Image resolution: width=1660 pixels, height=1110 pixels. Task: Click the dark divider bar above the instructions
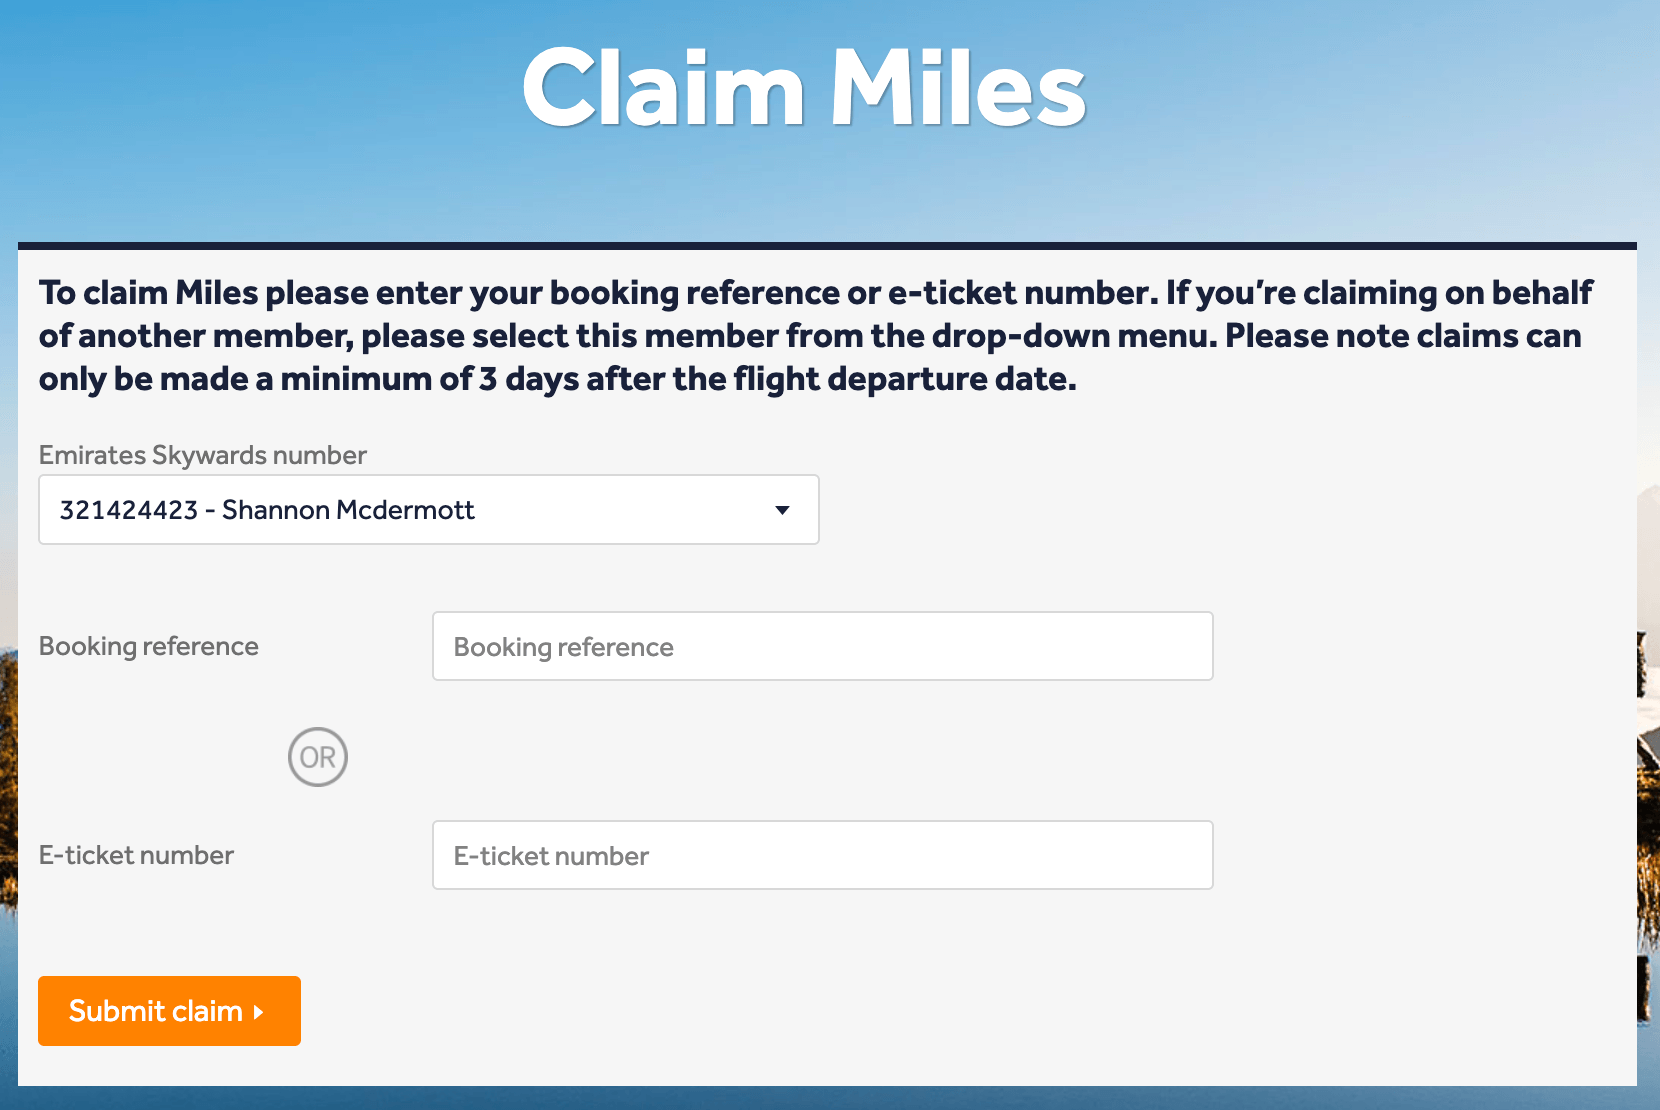(x=827, y=242)
